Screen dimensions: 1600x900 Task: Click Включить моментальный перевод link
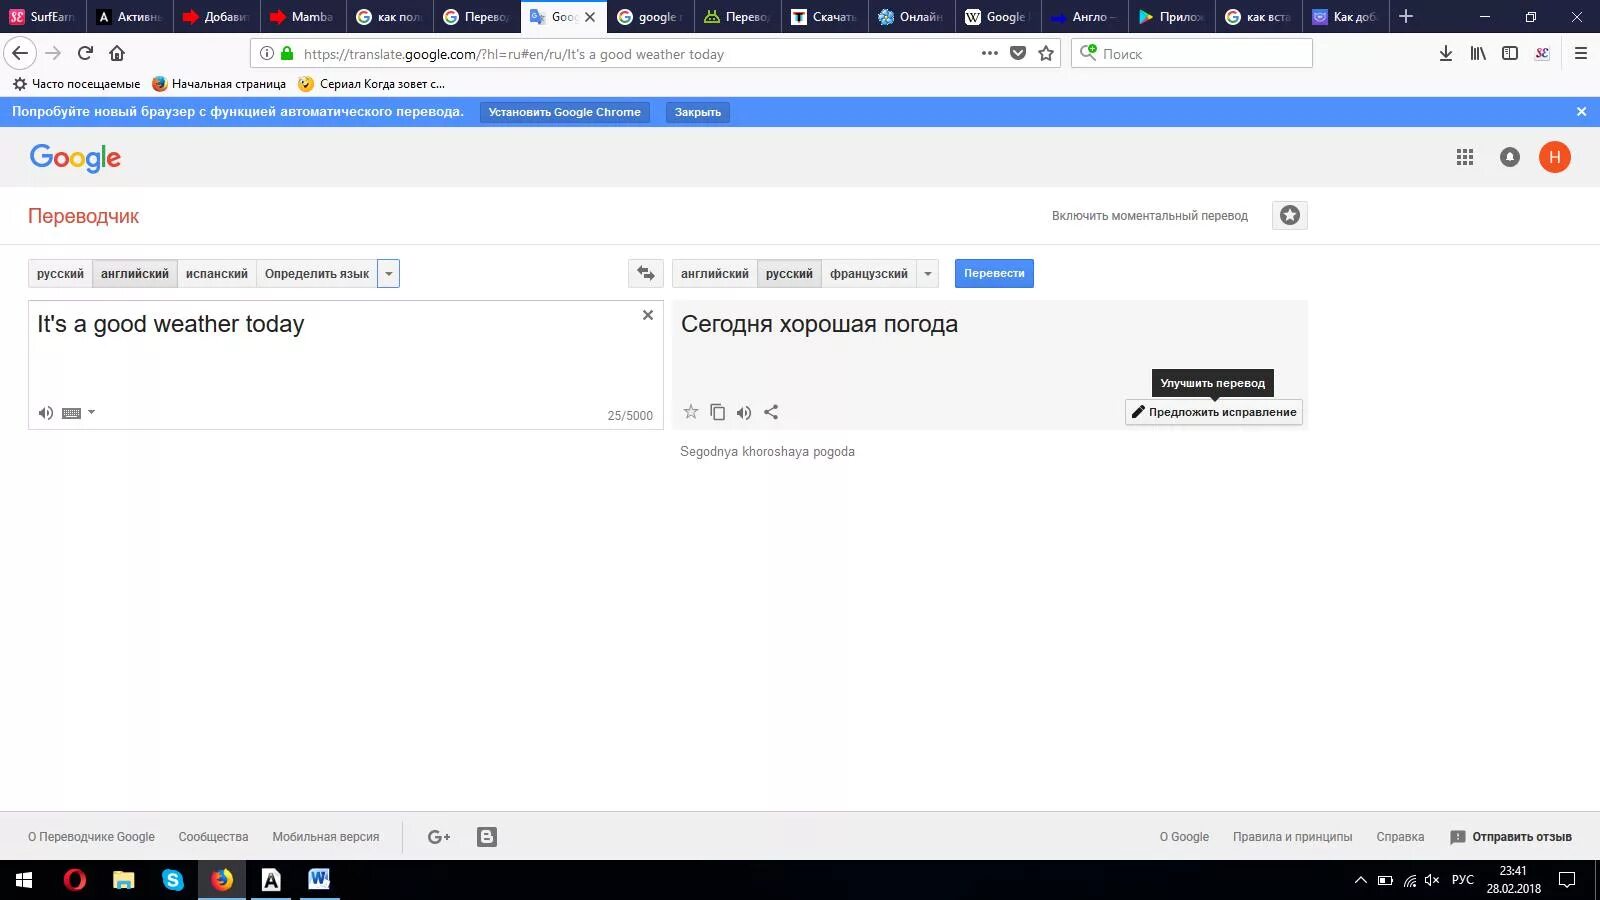(x=1150, y=216)
